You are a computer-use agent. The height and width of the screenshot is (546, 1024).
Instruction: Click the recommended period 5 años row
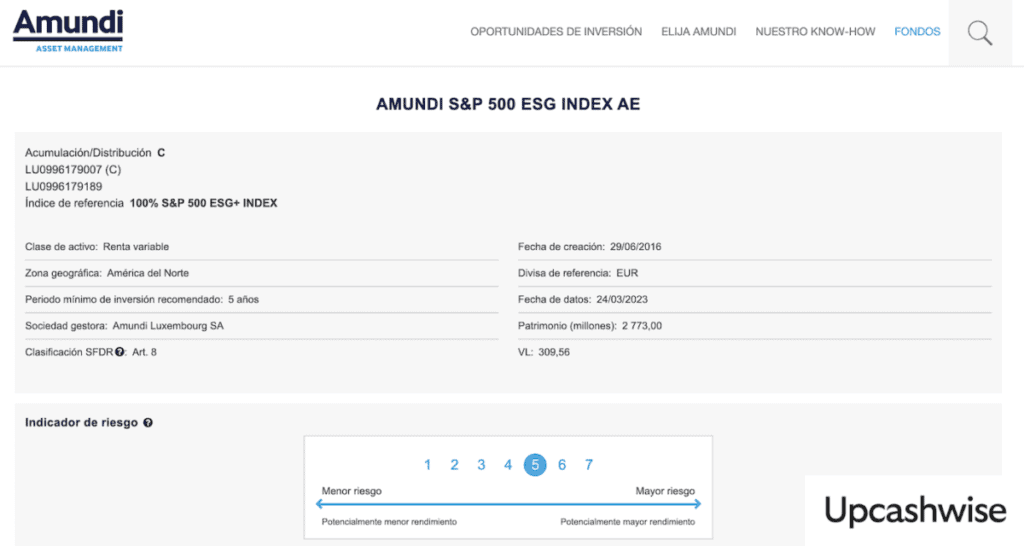click(261, 299)
